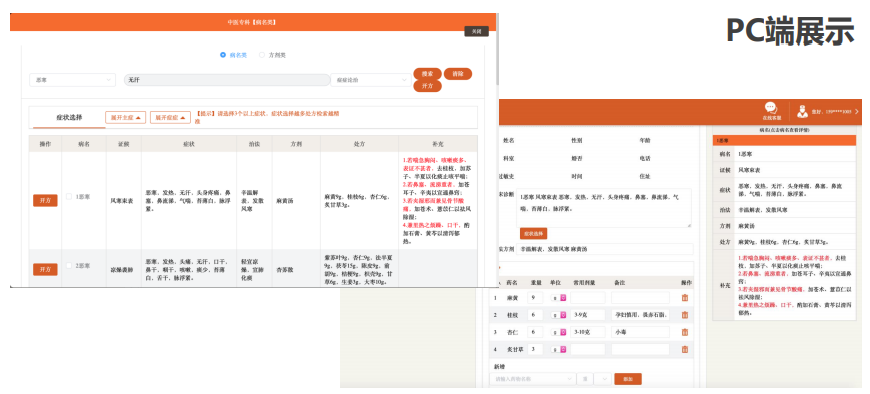Select the 方剂类 radio button
The height and width of the screenshot is (394, 870).
(x=262, y=55)
